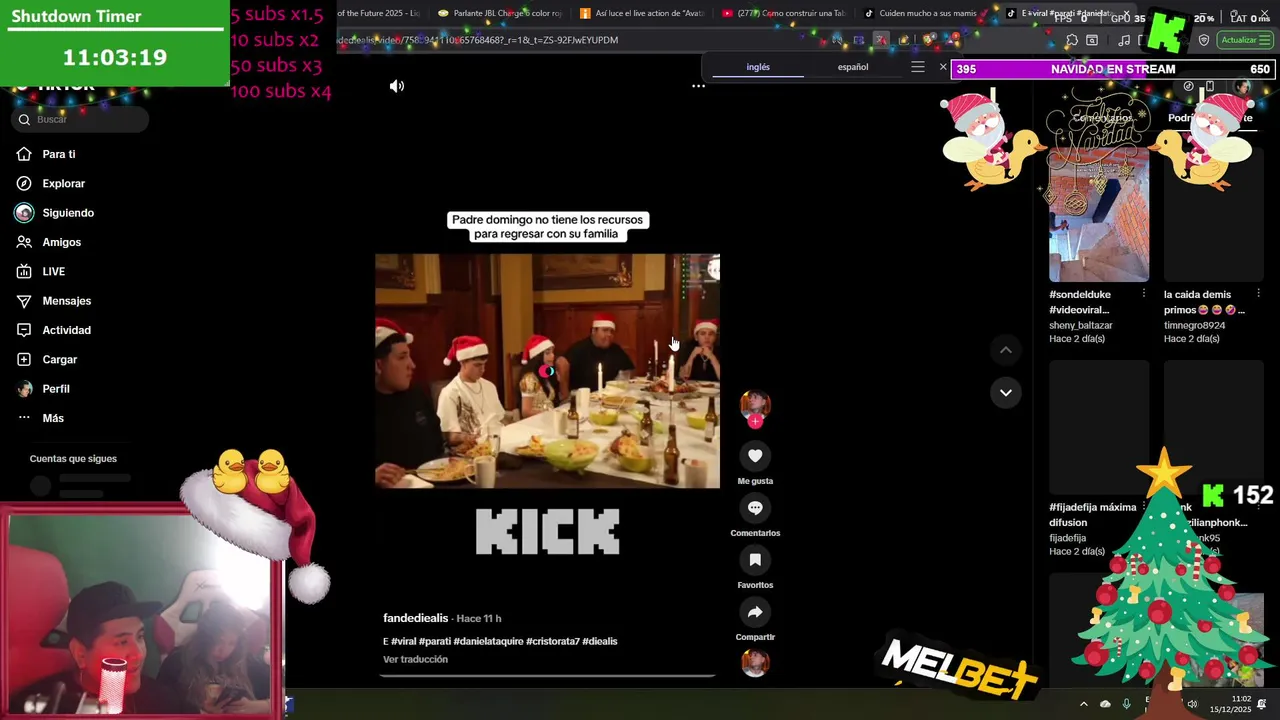The image size is (1280, 720).
Task: Like the video with heart icon
Action: pos(755,456)
